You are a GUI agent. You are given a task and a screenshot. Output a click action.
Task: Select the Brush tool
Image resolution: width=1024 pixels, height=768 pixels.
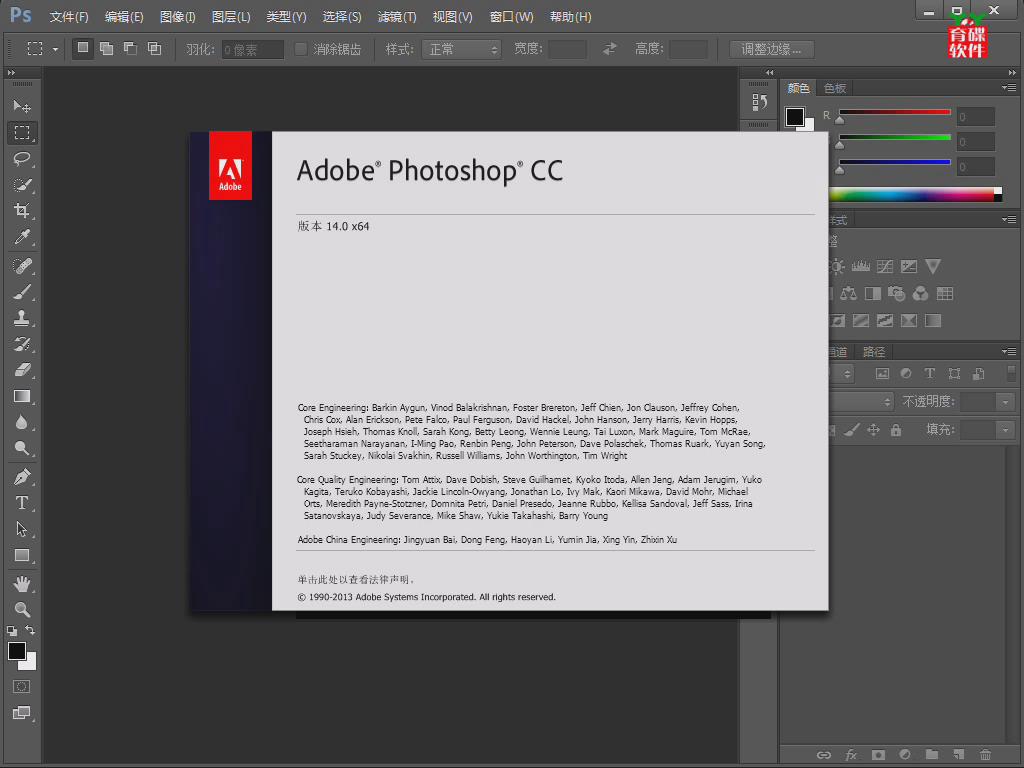[x=22, y=292]
